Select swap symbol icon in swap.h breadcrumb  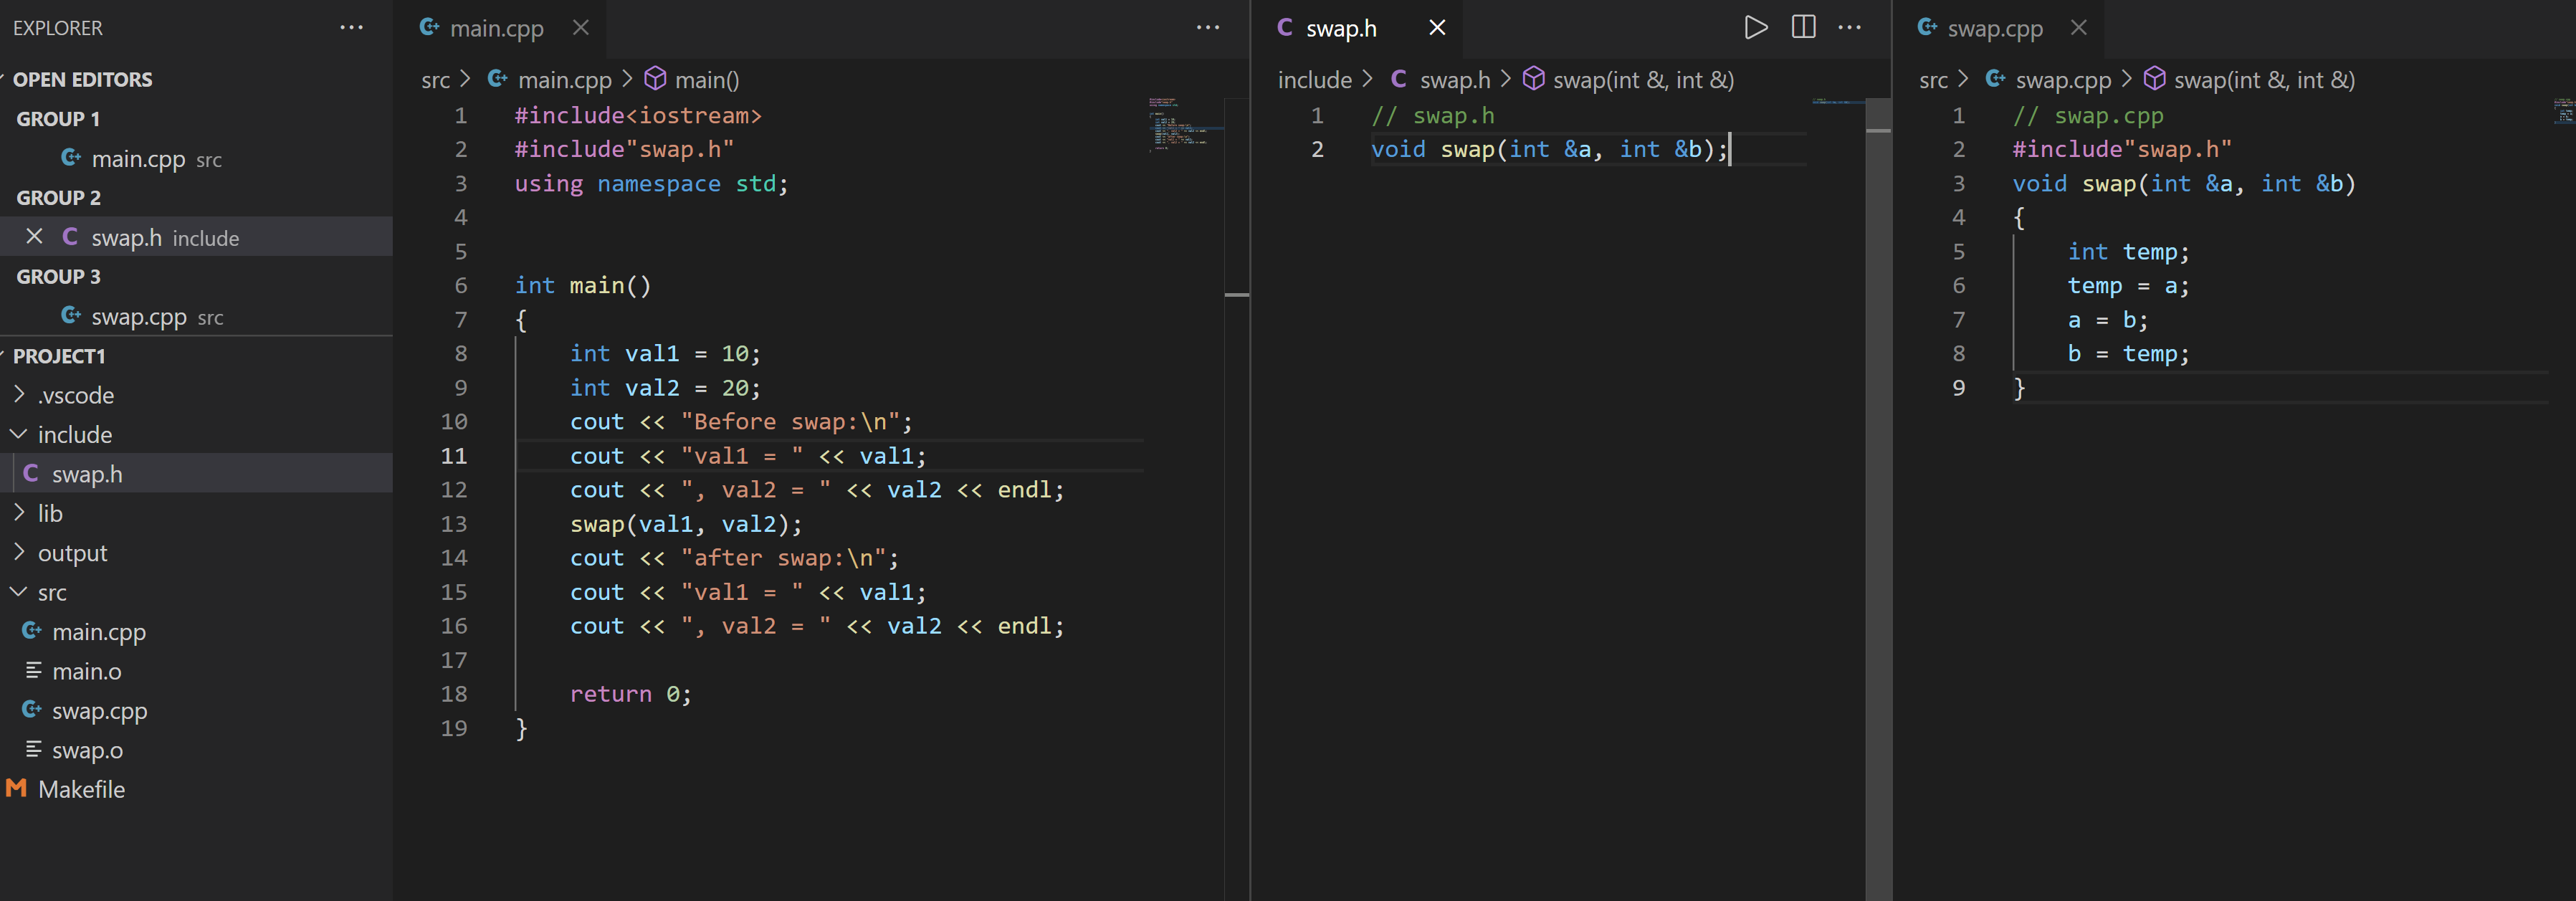tap(1533, 78)
